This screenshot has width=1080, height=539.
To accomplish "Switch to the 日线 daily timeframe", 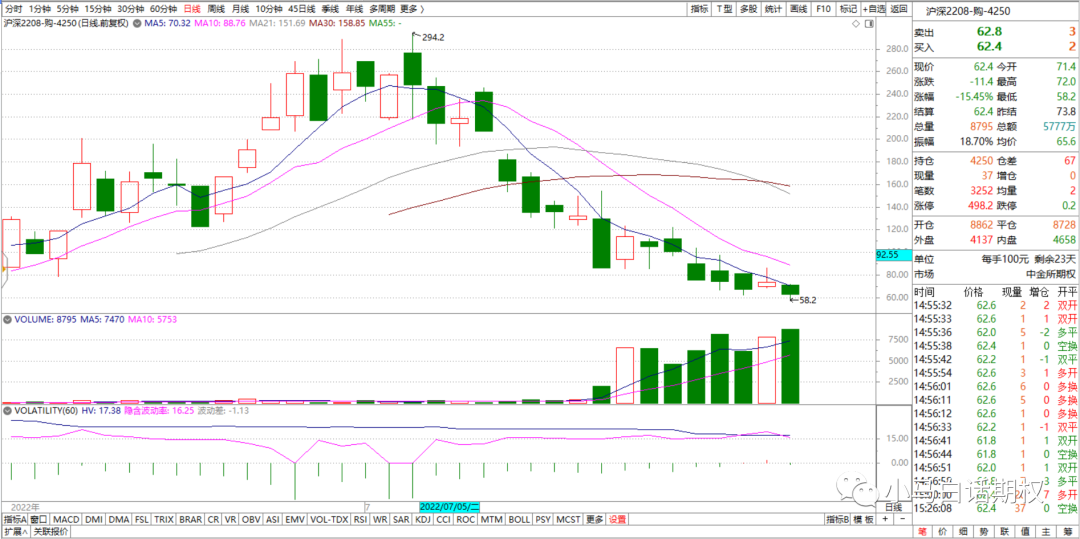I will [x=191, y=8].
